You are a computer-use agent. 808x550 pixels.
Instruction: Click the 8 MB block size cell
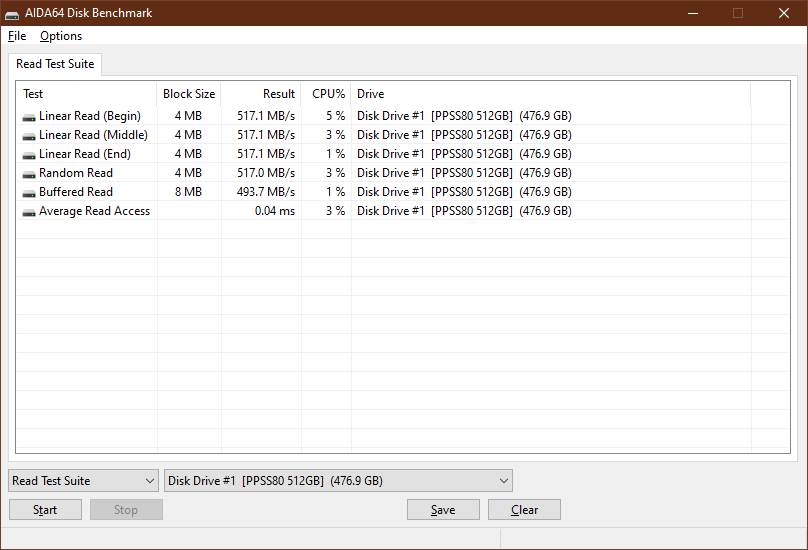tap(188, 192)
